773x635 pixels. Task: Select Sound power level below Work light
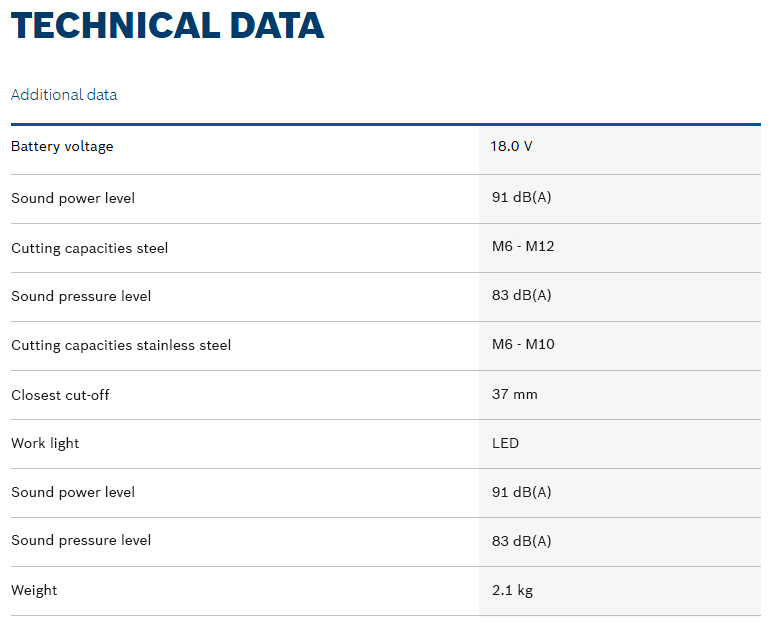pyautogui.click(x=73, y=492)
